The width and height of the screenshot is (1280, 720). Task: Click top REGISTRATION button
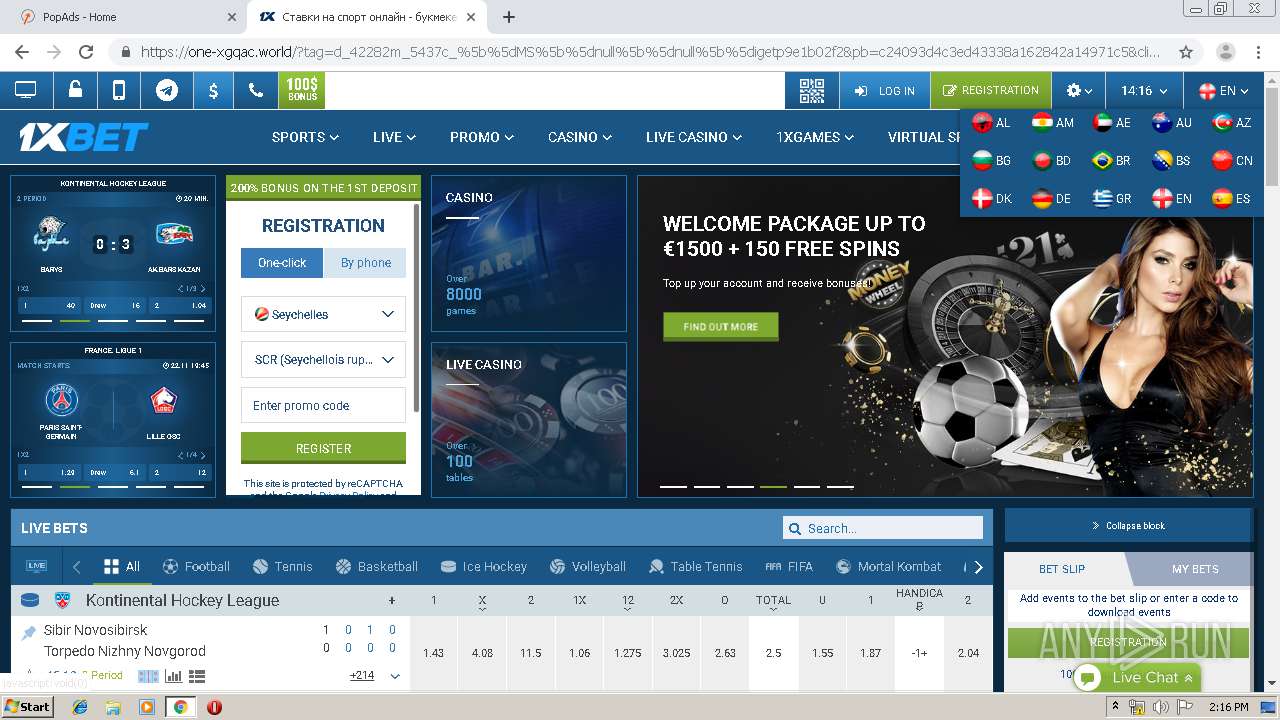(991, 90)
